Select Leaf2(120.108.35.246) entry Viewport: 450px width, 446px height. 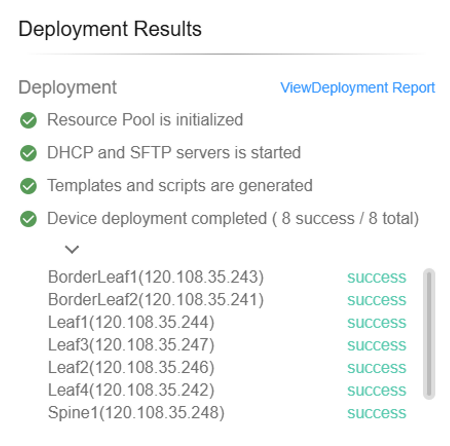(x=131, y=367)
